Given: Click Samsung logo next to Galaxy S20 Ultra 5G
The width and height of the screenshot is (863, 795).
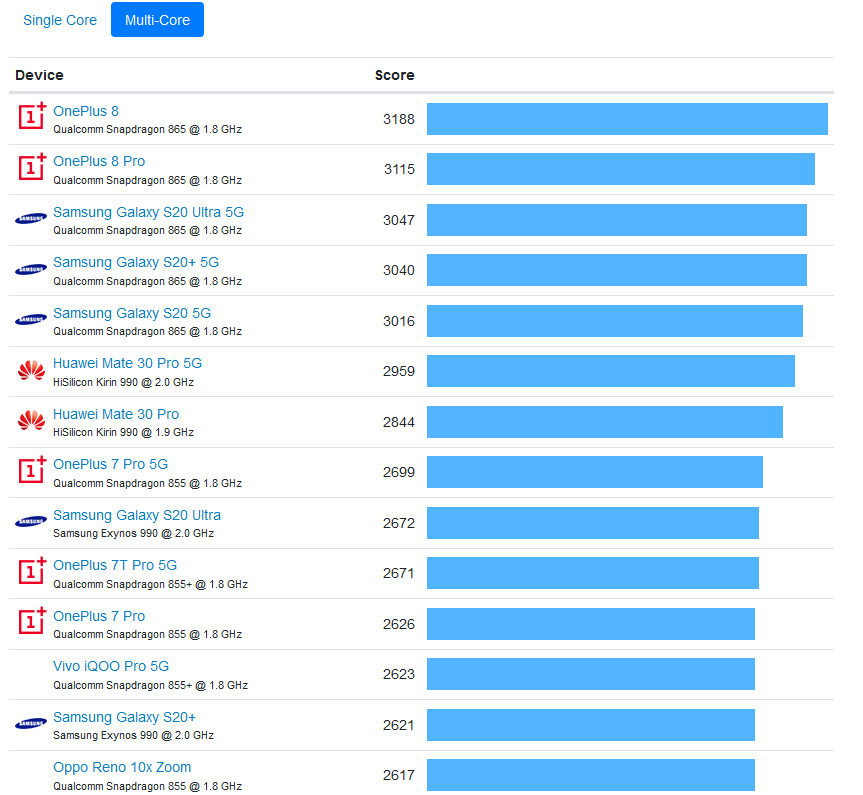Looking at the screenshot, I should (x=31, y=219).
